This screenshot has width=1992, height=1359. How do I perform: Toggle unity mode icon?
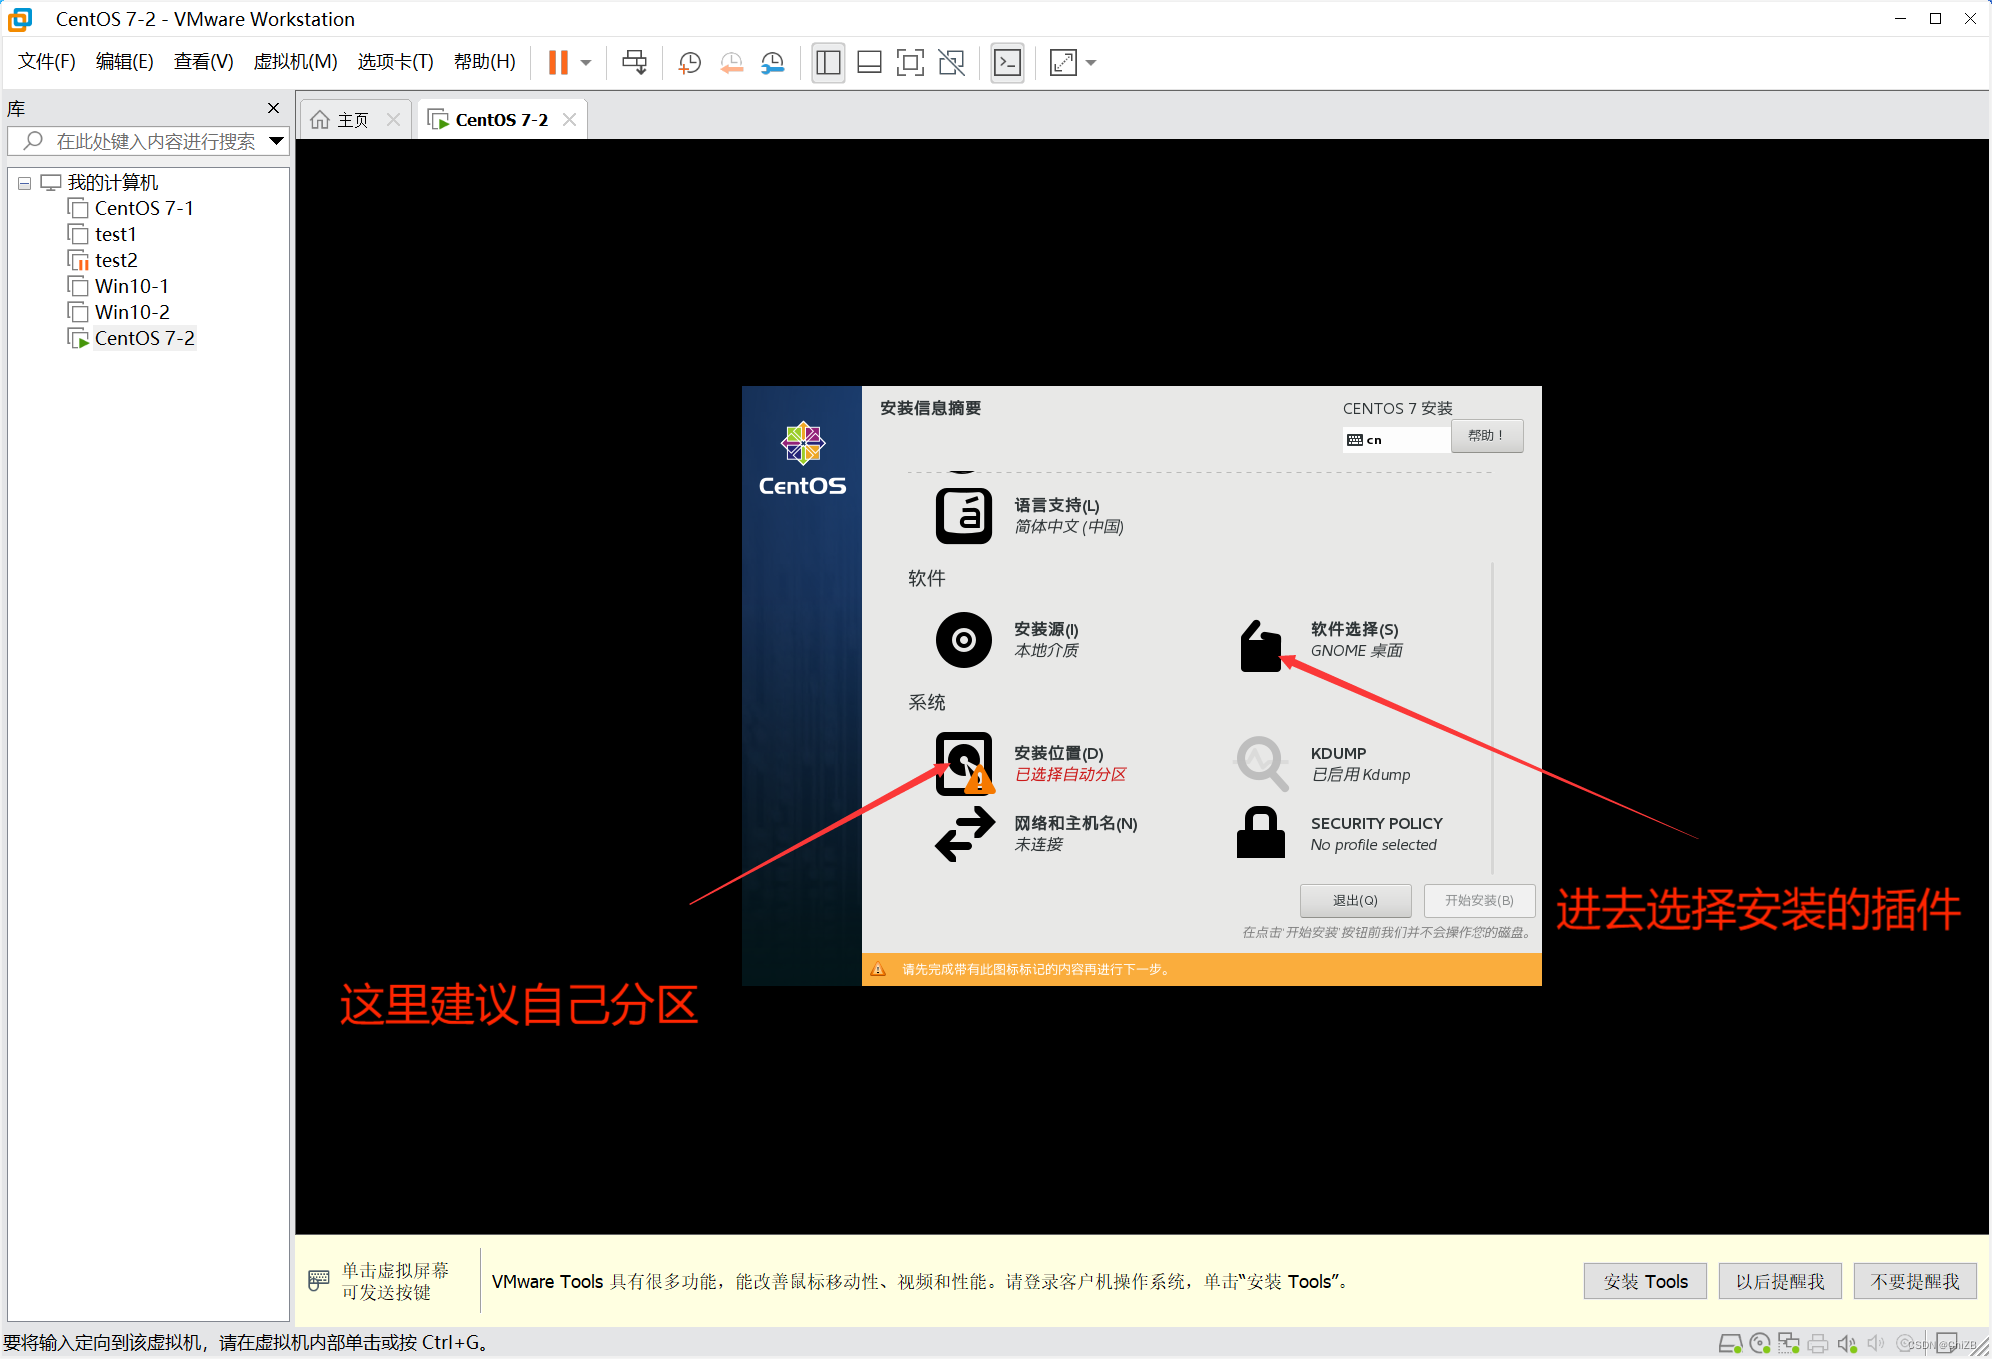point(951,63)
